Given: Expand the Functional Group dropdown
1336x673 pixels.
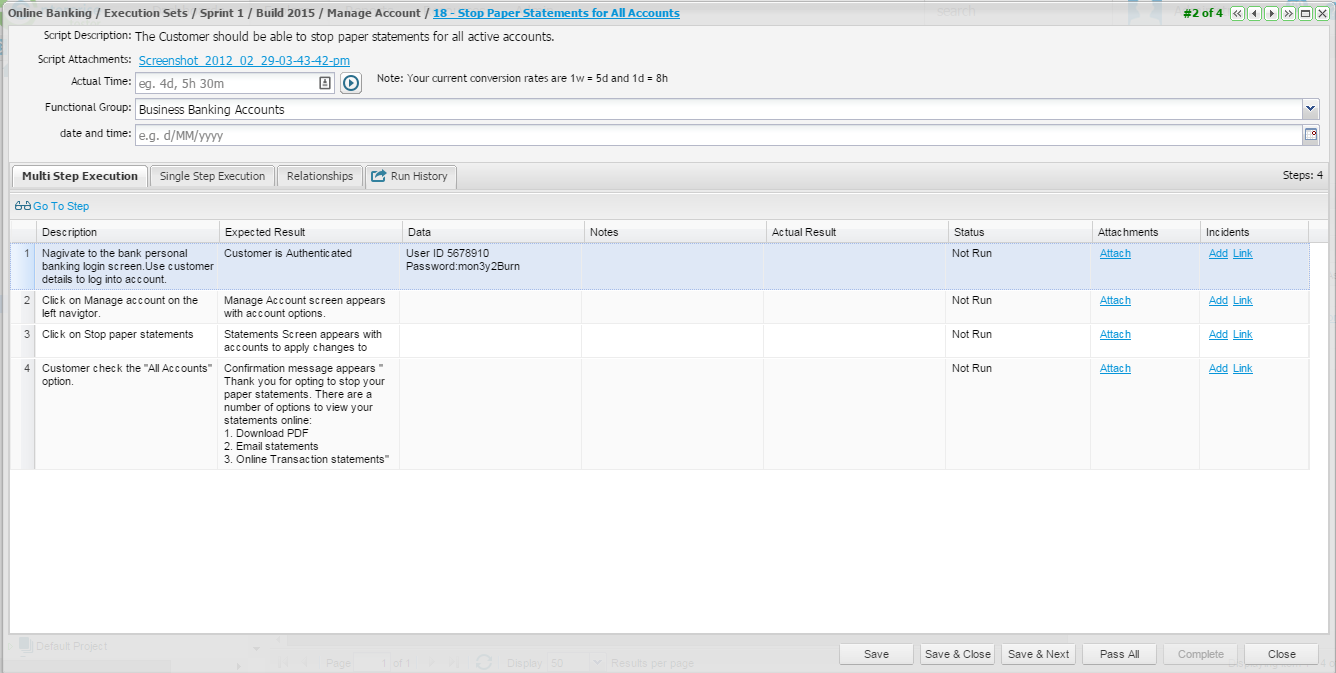Looking at the screenshot, I should pyautogui.click(x=1310, y=109).
